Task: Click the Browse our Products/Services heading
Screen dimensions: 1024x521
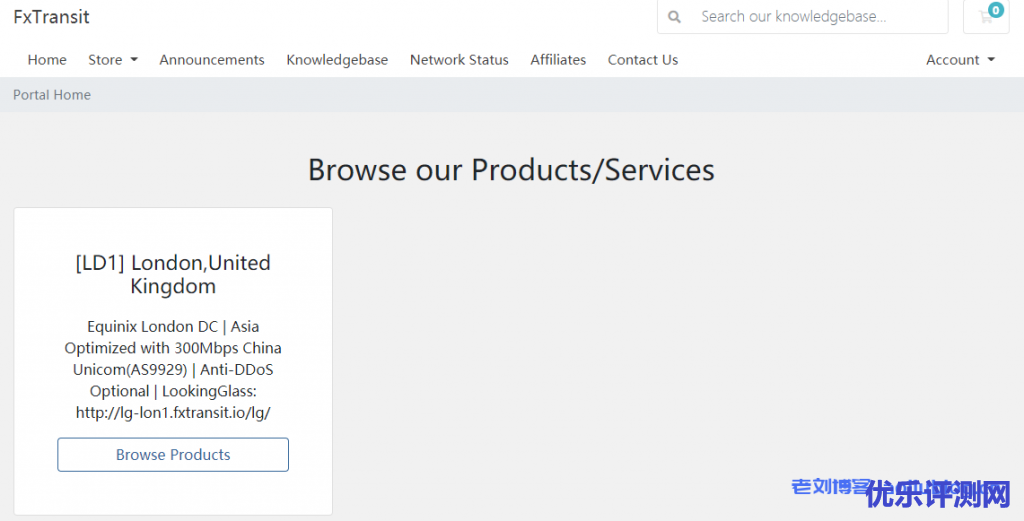Action: 511,169
